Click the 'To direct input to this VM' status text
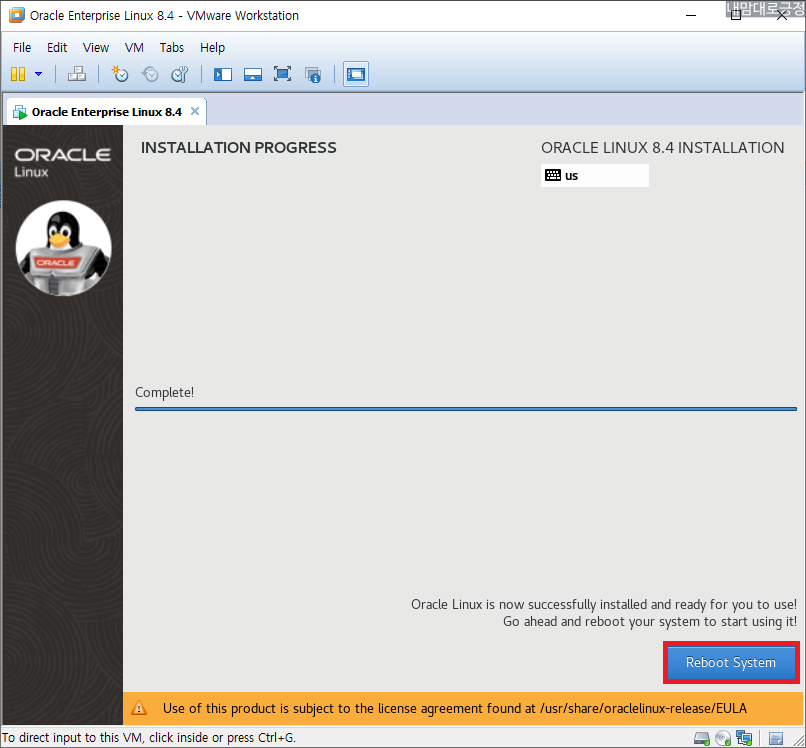 pyautogui.click(x=149, y=737)
